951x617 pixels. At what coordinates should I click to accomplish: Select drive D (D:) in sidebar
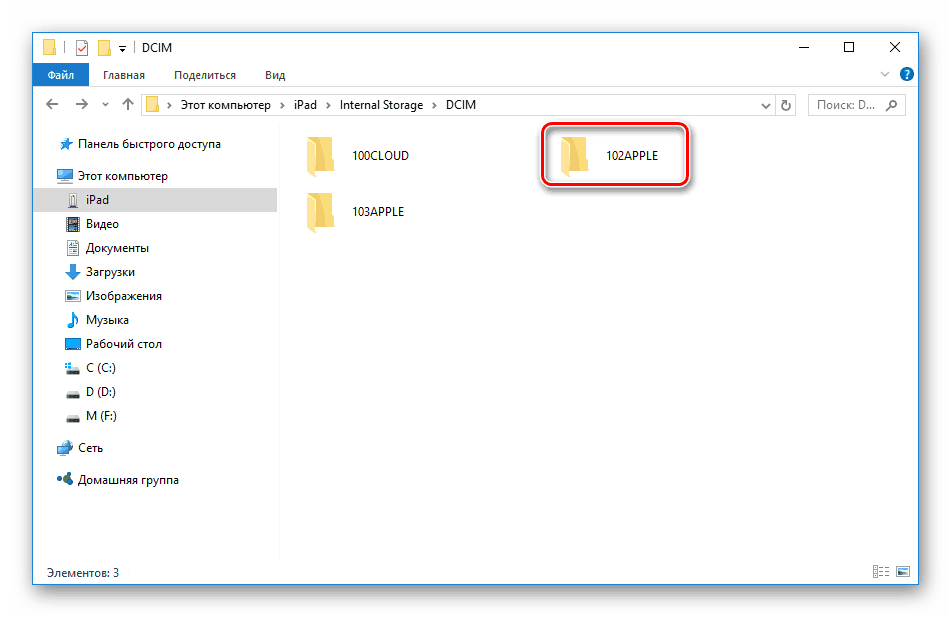coord(90,392)
